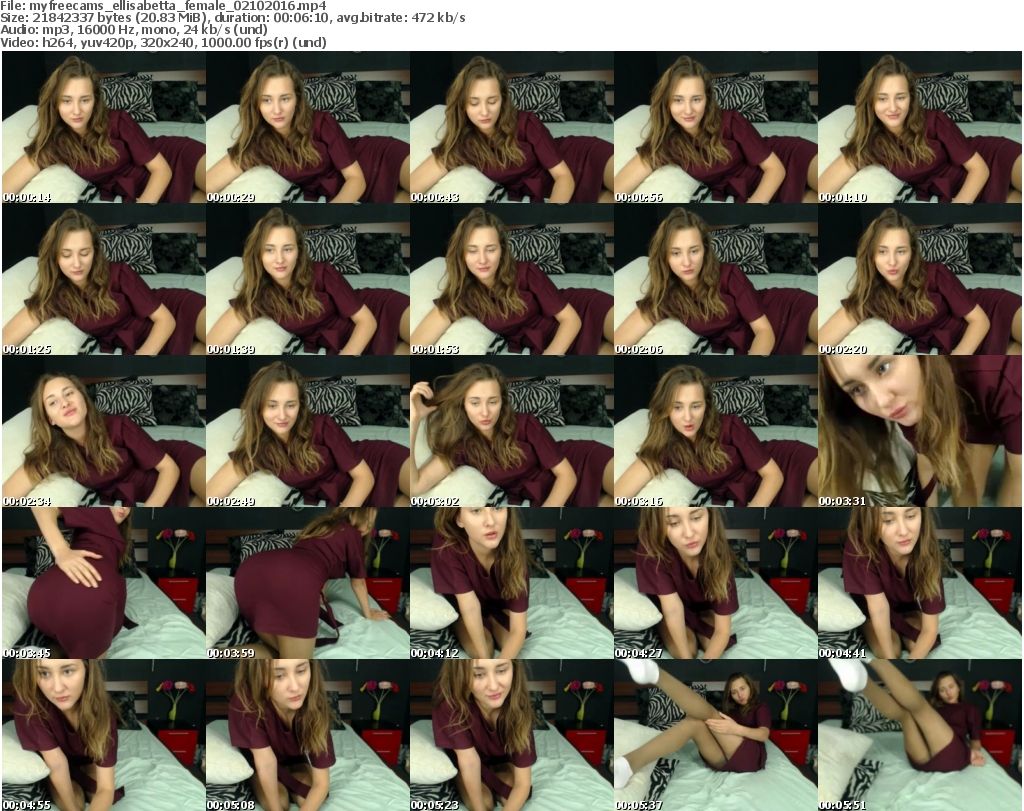Select the frame at 00:00:29

(x=308, y=128)
